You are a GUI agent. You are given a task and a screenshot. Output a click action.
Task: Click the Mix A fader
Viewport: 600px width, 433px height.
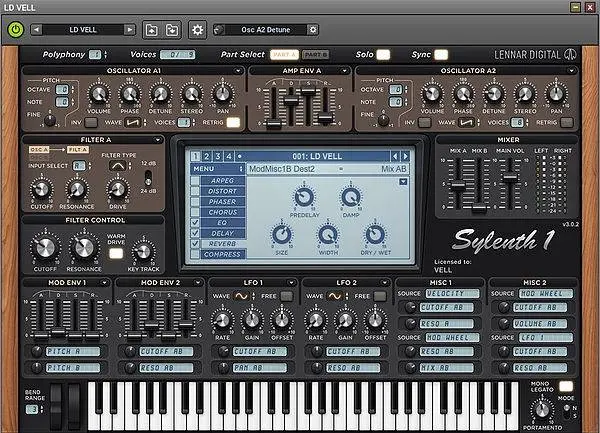point(458,186)
